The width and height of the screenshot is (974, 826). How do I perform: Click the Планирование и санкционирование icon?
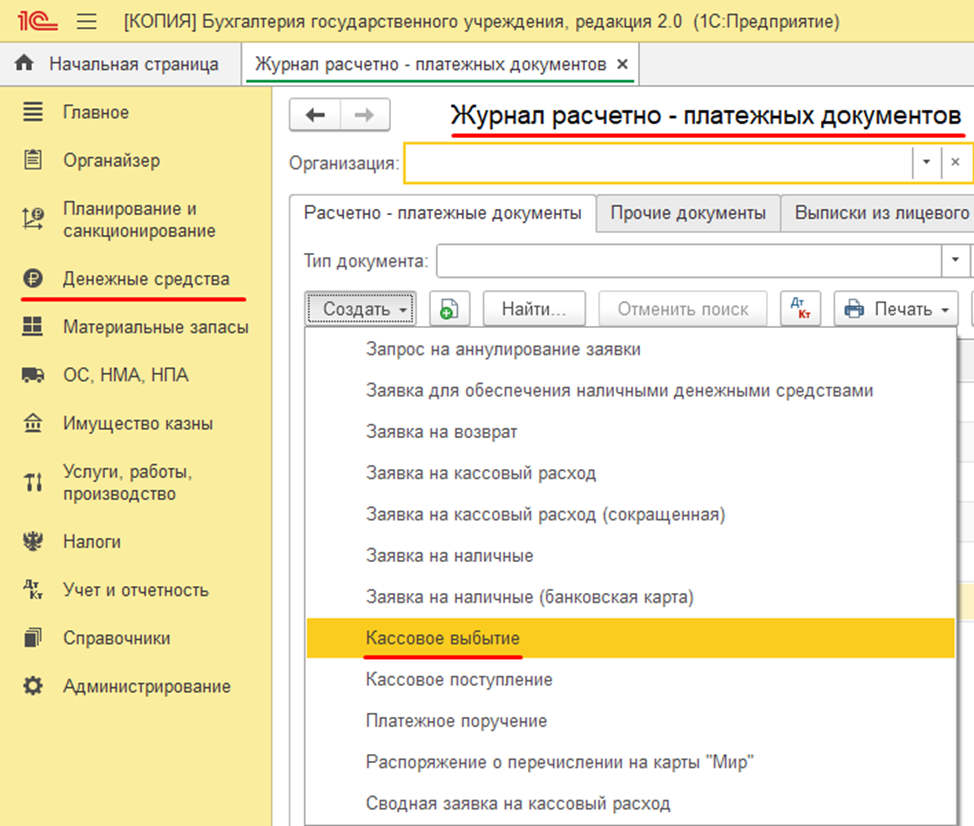tap(33, 219)
